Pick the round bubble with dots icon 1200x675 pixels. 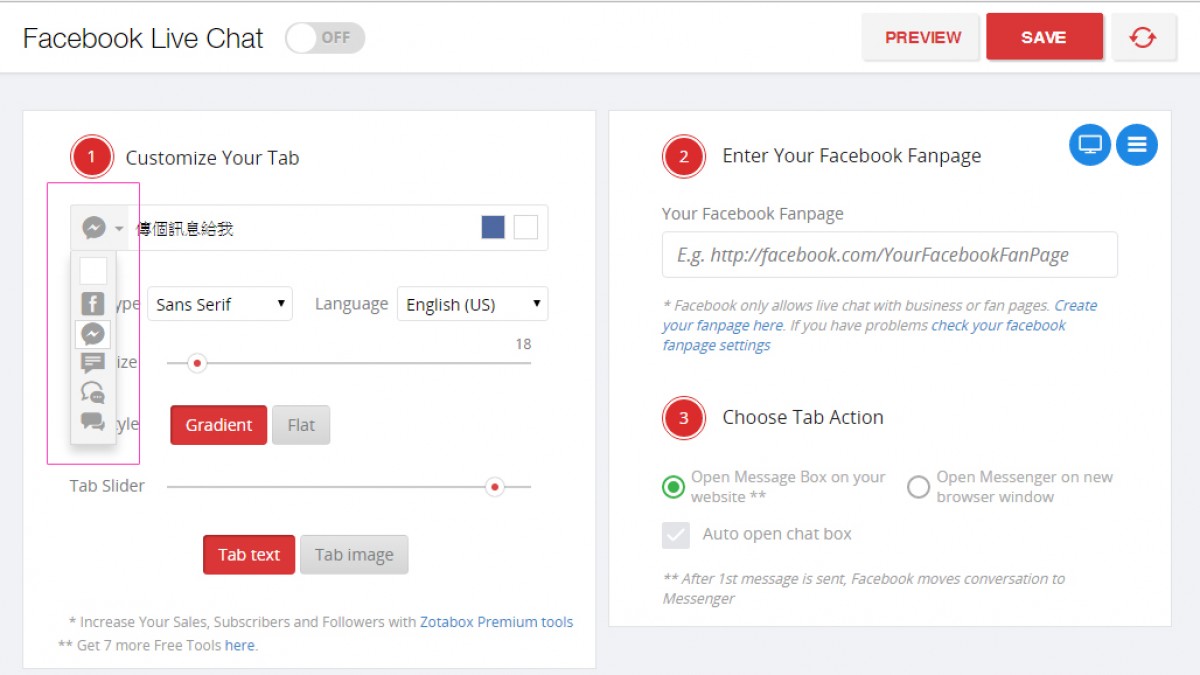tap(93, 392)
